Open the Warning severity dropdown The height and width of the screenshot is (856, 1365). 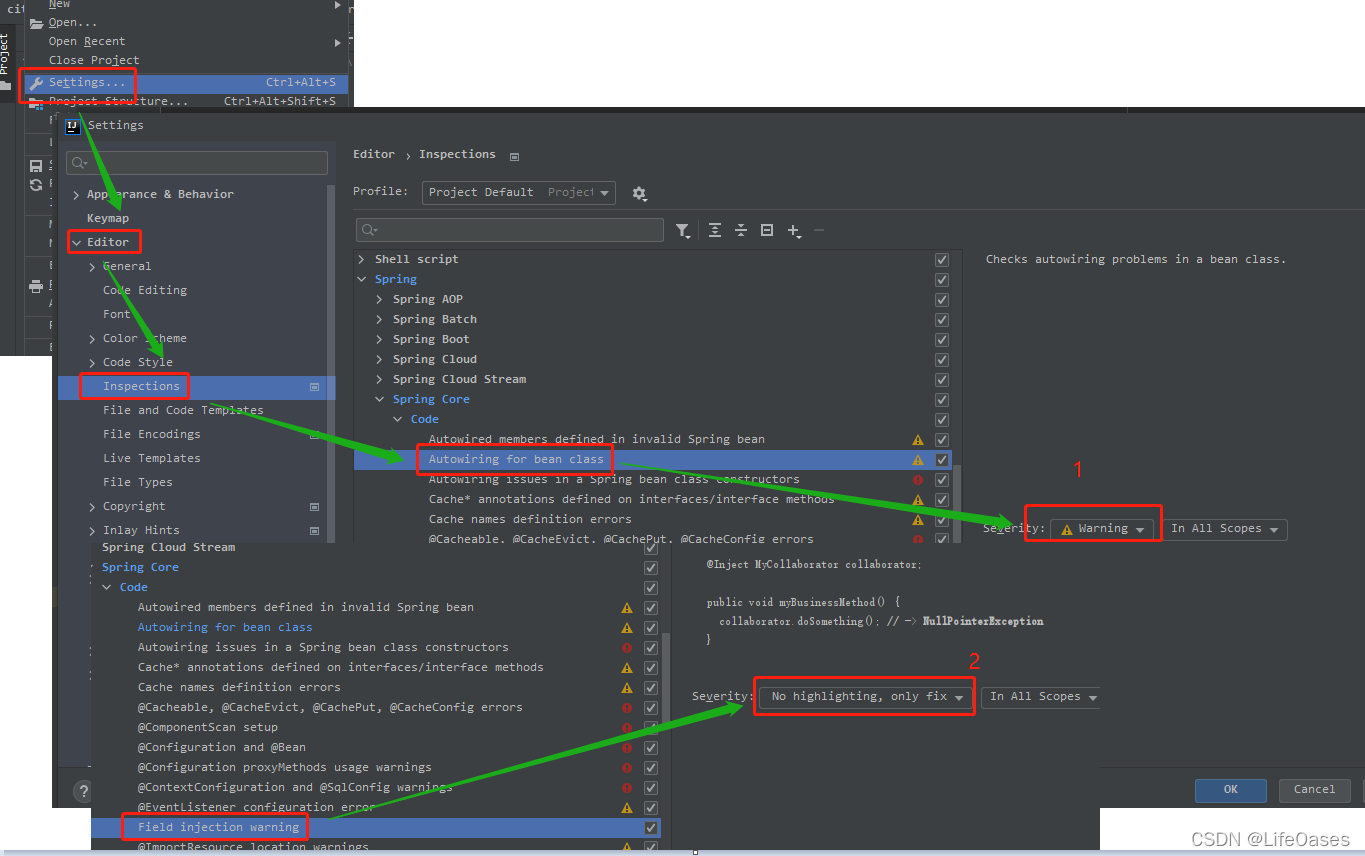point(1102,529)
